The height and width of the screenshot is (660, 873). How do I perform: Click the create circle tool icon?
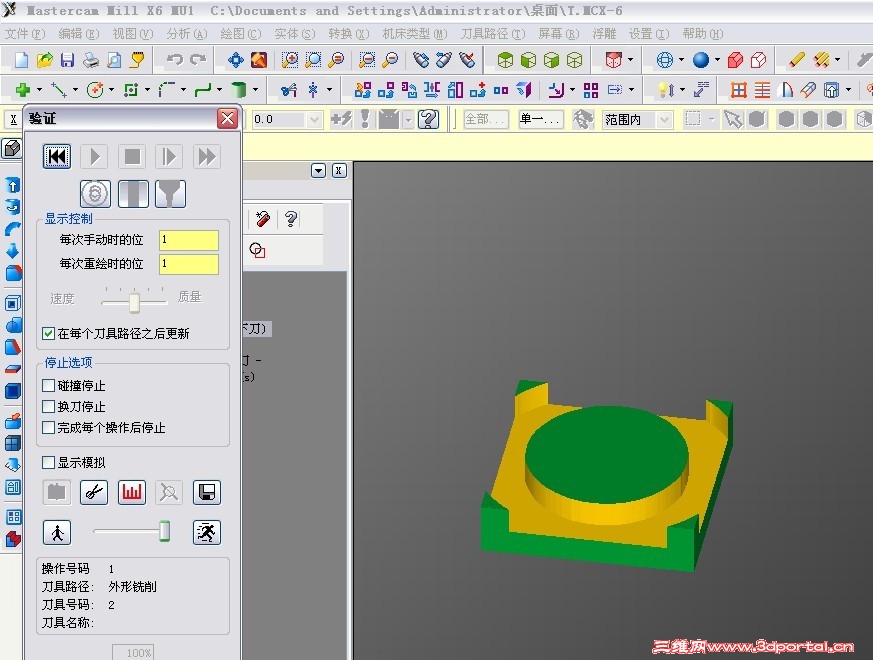[95, 90]
